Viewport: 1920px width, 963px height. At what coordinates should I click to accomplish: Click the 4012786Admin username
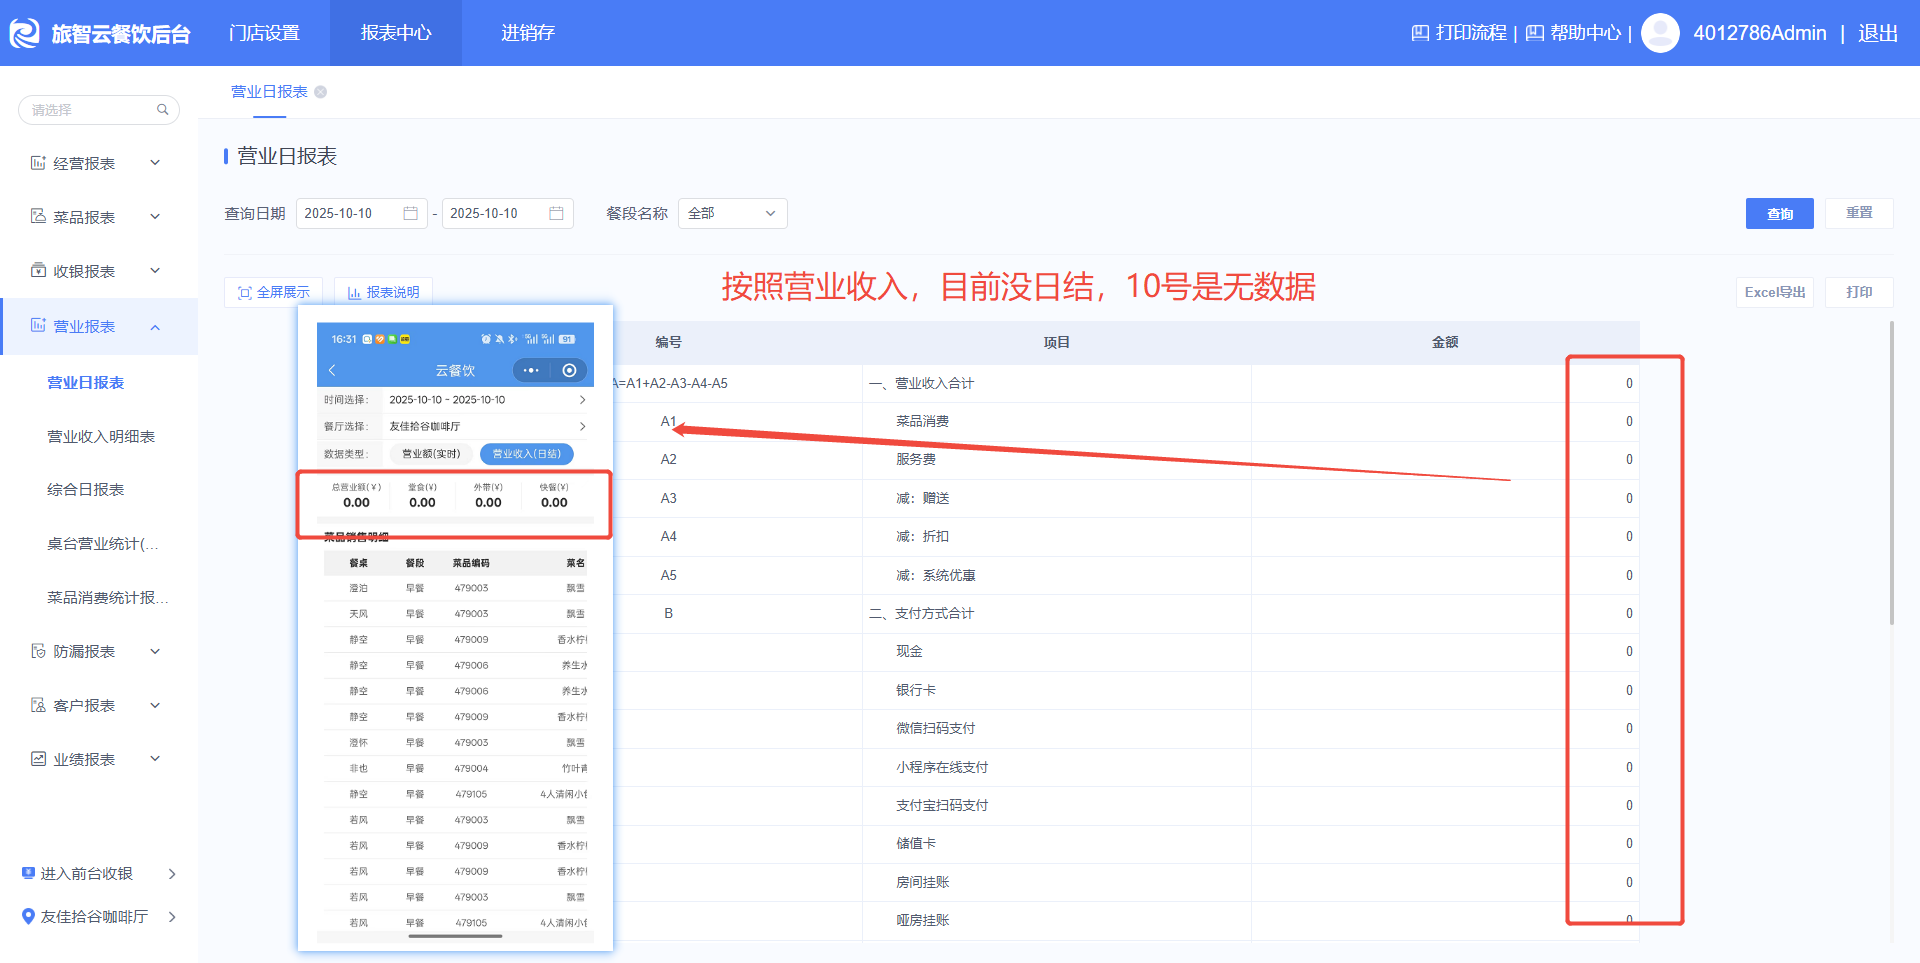tap(1760, 33)
